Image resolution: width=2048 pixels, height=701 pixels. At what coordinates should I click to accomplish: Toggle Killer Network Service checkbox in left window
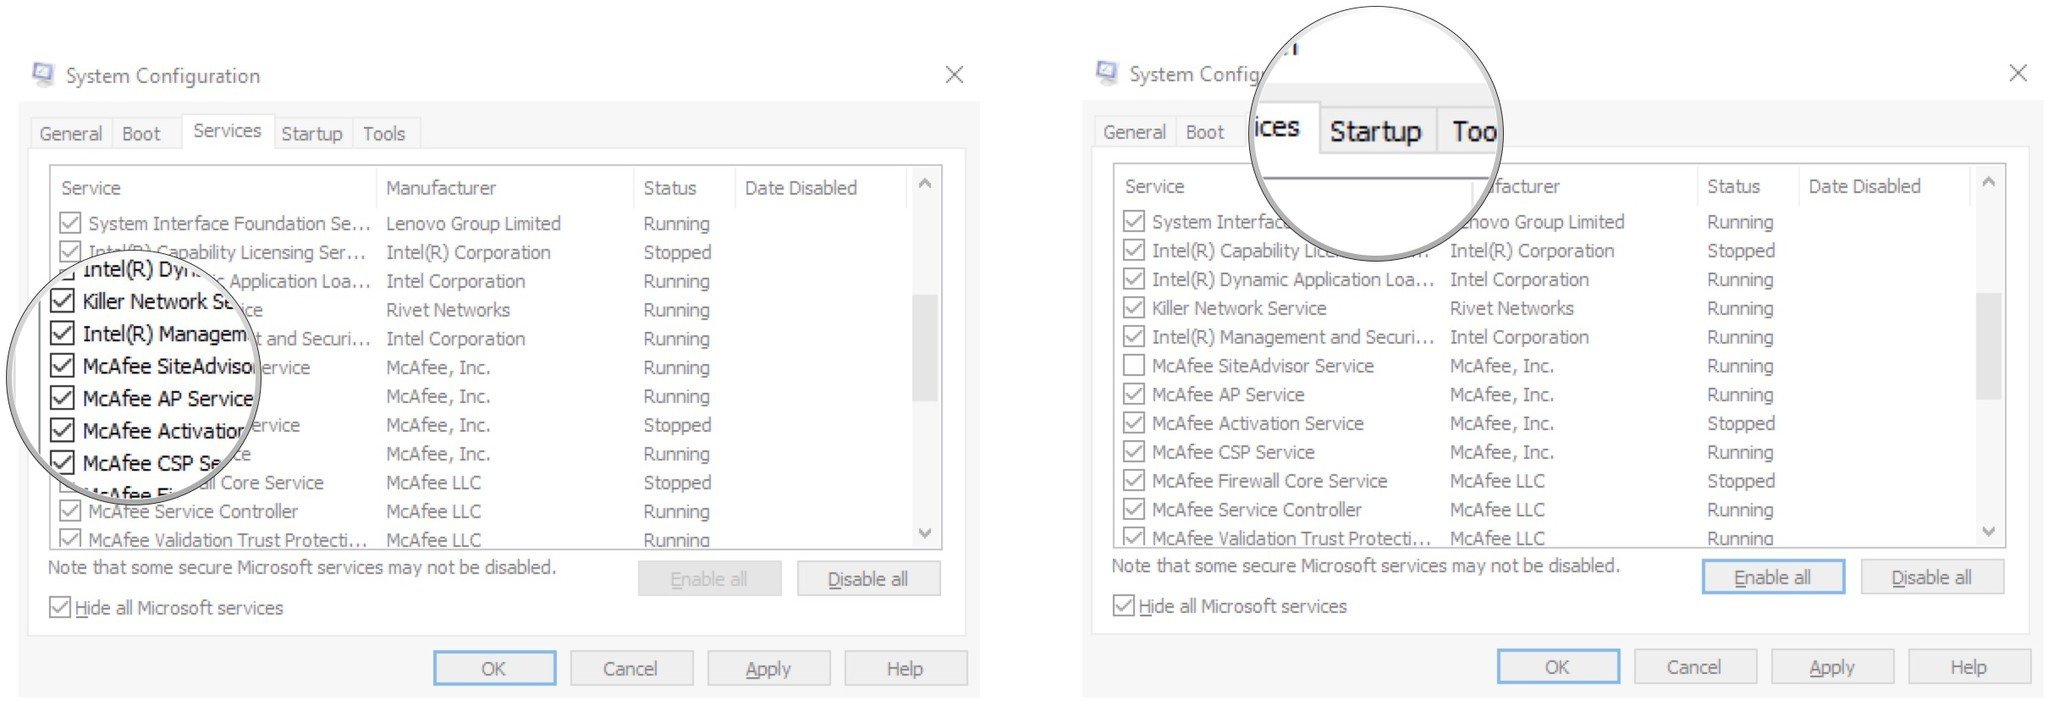[62, 300]
